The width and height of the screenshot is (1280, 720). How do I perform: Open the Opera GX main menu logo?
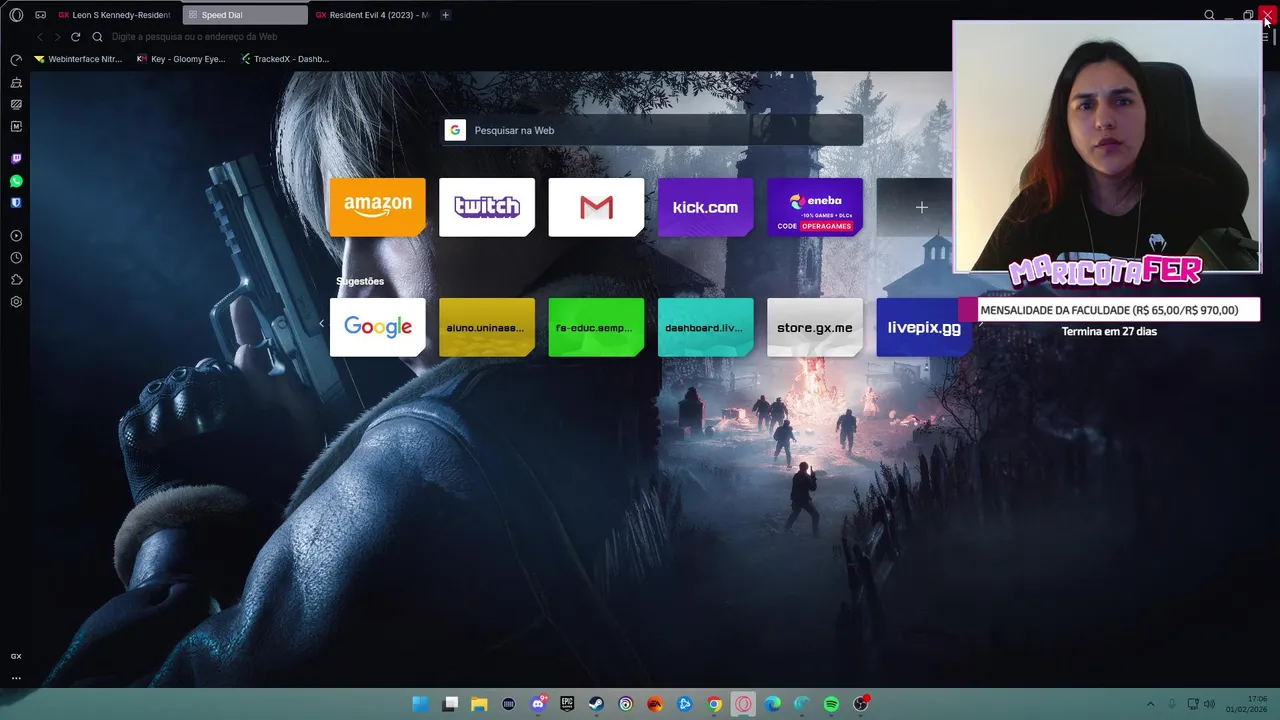click(x=16, y=15)
